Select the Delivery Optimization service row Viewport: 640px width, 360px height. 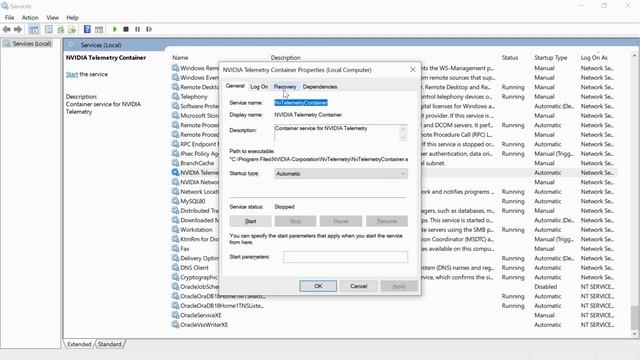394,258
